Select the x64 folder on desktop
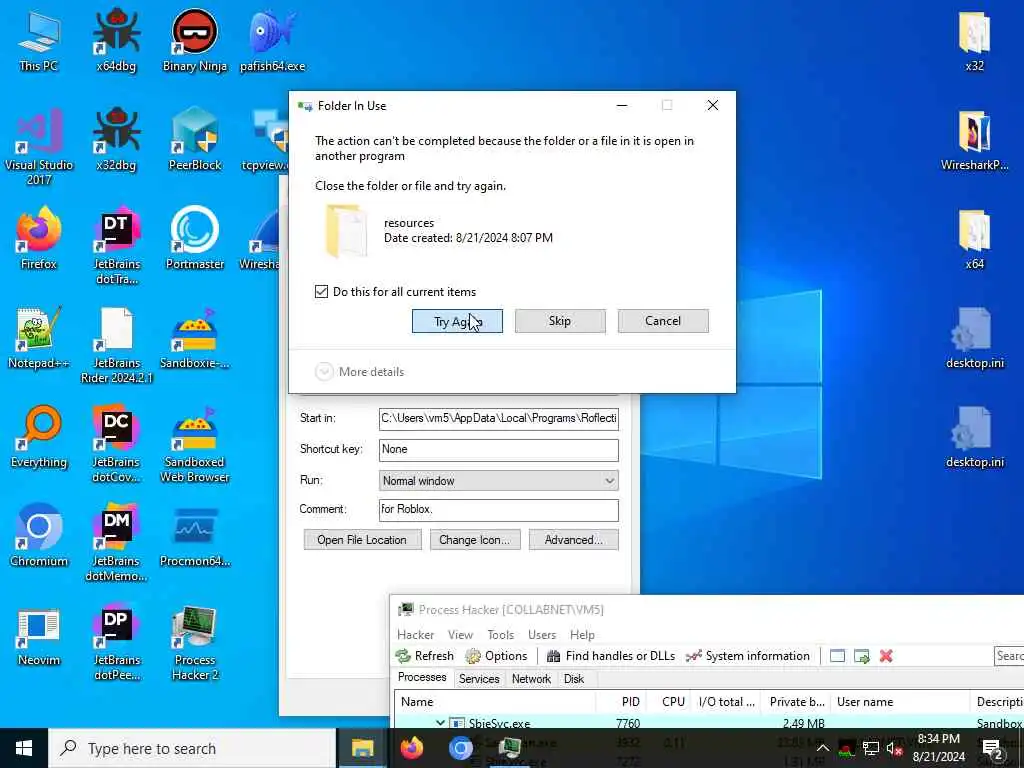 point(974,239)
